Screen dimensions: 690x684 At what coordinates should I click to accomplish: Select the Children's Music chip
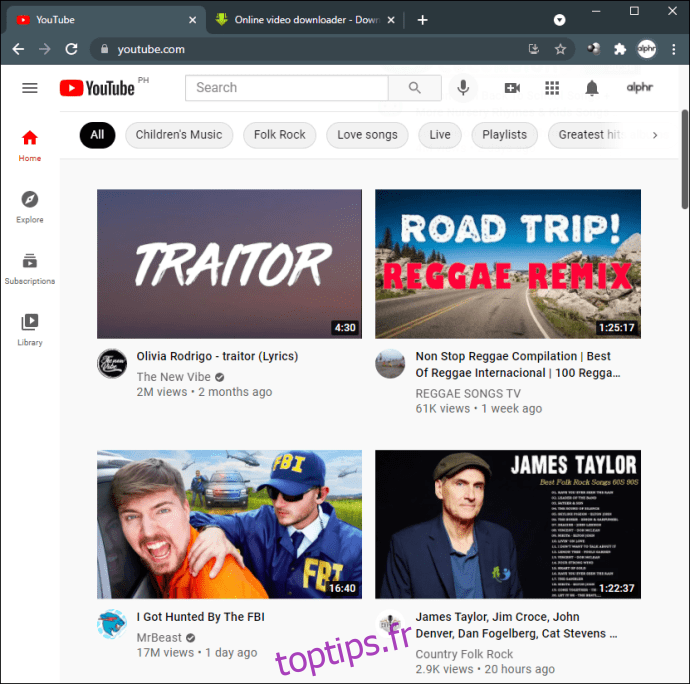tap(179, 135)
